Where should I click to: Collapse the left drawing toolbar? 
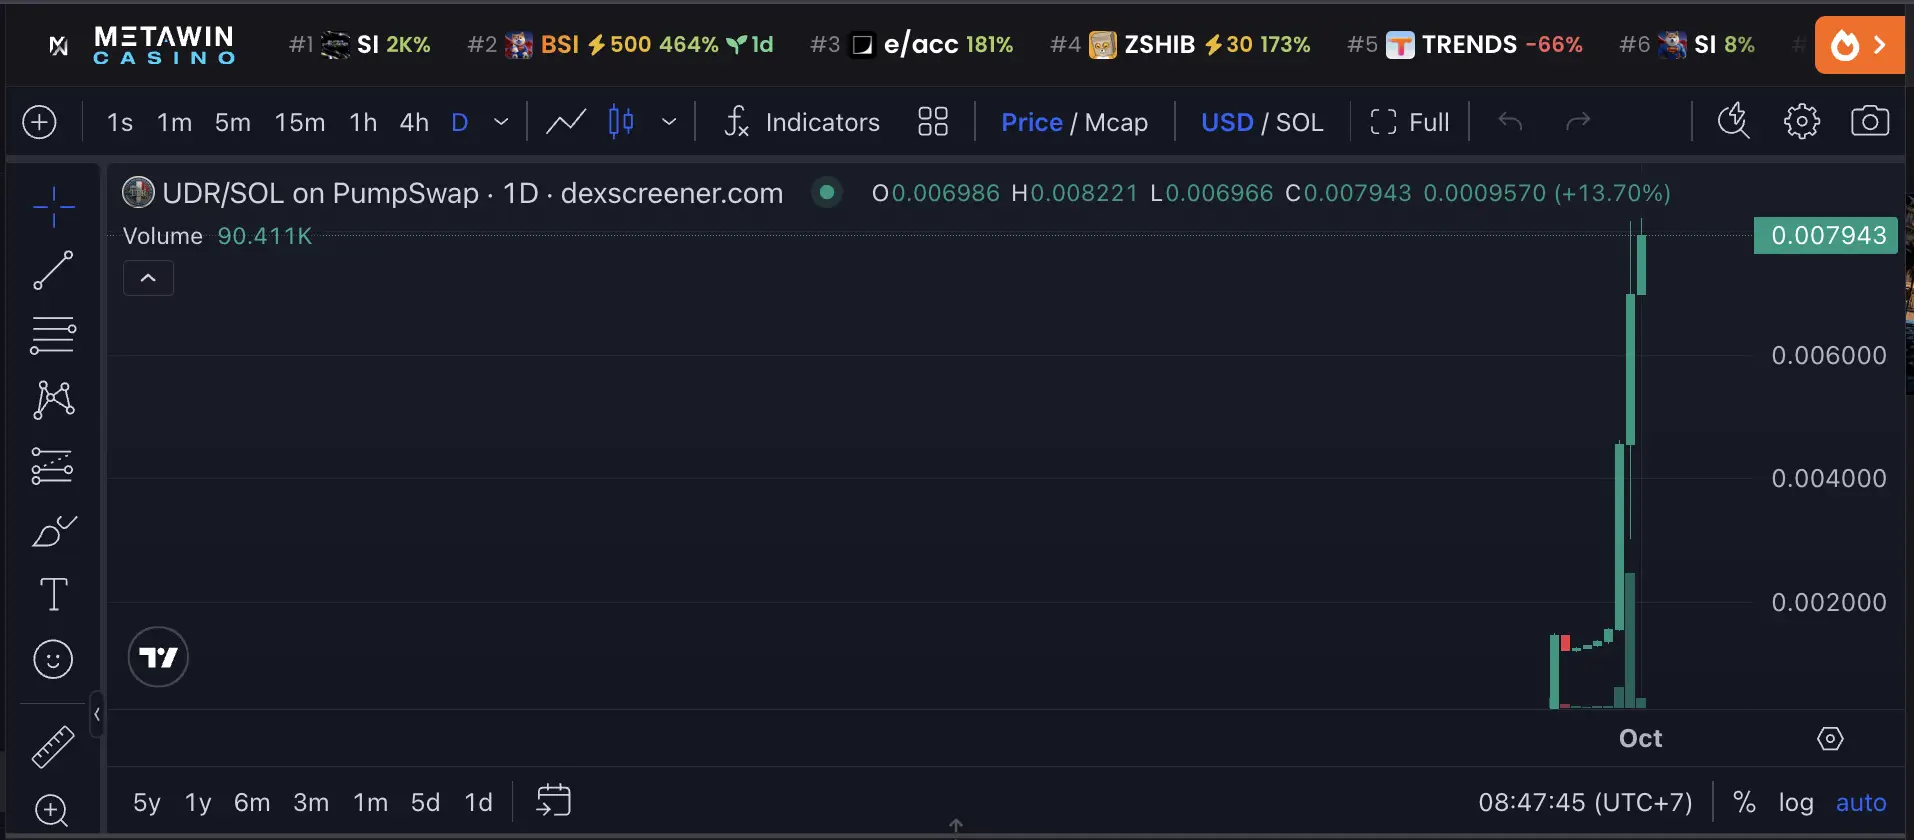point(97,714)
